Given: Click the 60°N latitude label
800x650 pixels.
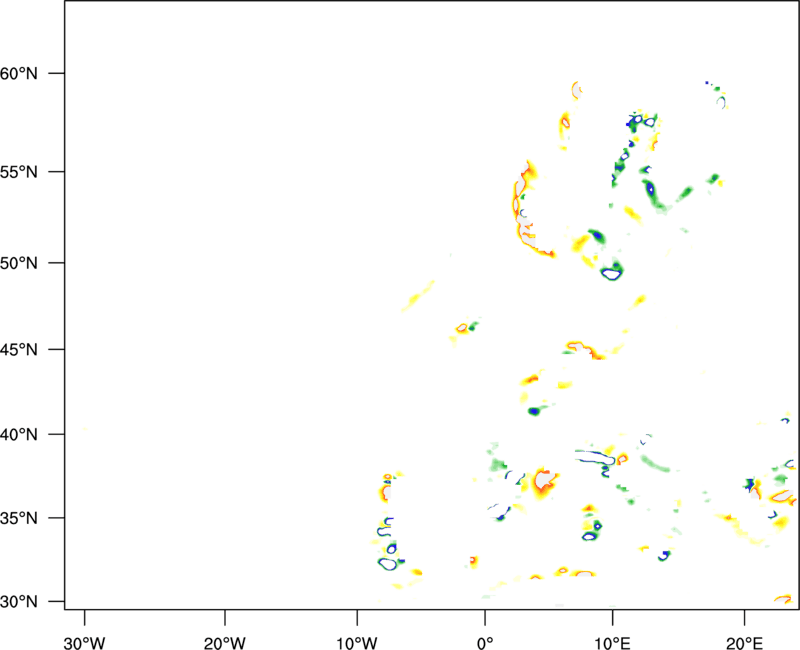Looking at the screenshot, I should 19,73.
